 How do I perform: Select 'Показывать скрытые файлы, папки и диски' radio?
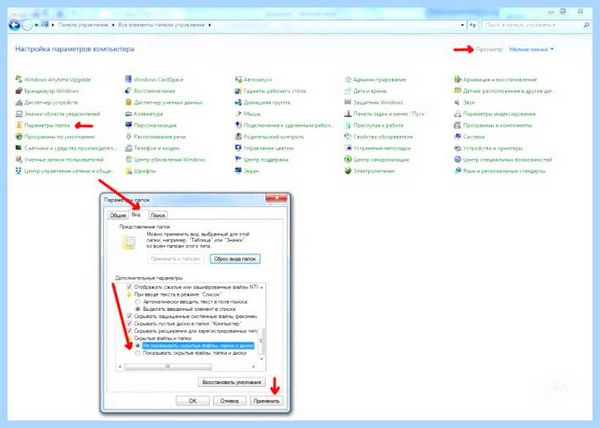click(138, 353)
